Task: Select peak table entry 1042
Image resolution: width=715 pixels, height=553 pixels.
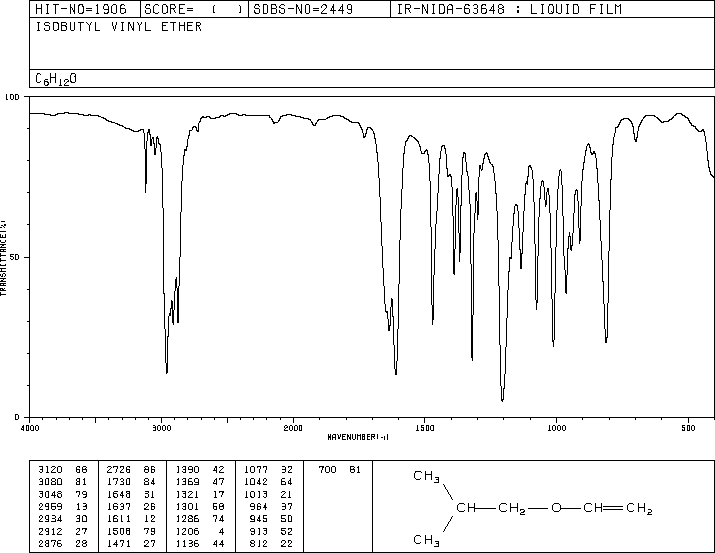Action: [x=256, y=482]
